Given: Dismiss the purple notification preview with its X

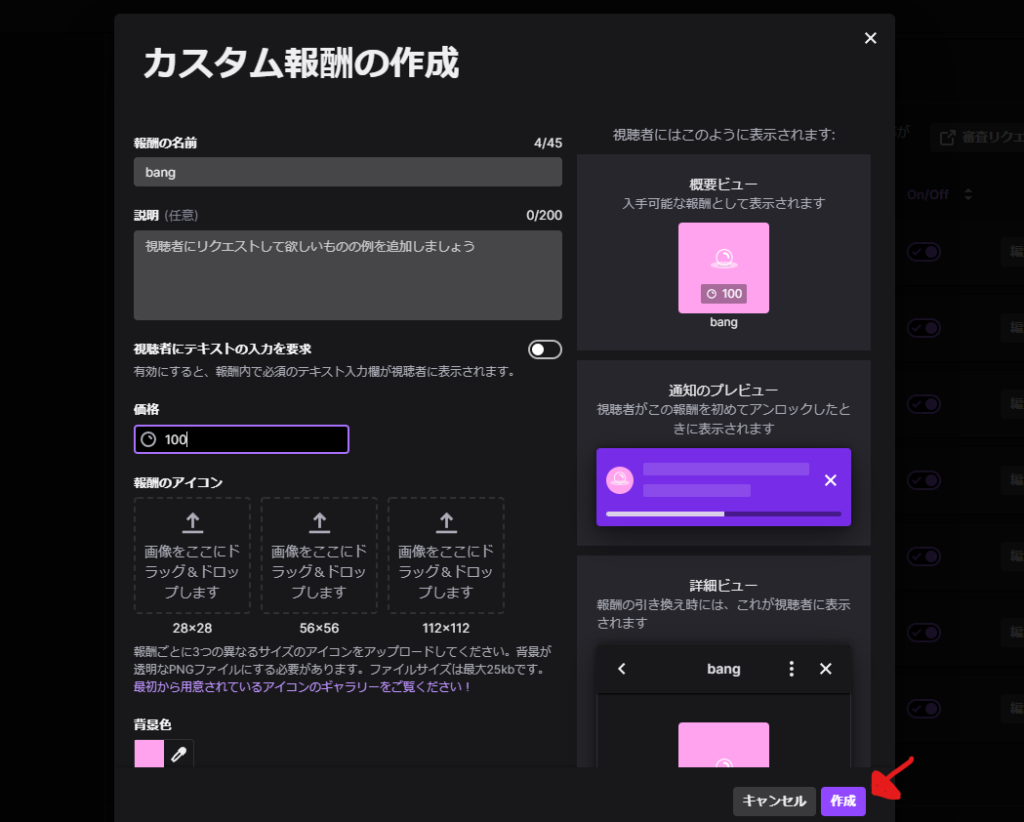Looking at the screenshot, I should 830,481.
